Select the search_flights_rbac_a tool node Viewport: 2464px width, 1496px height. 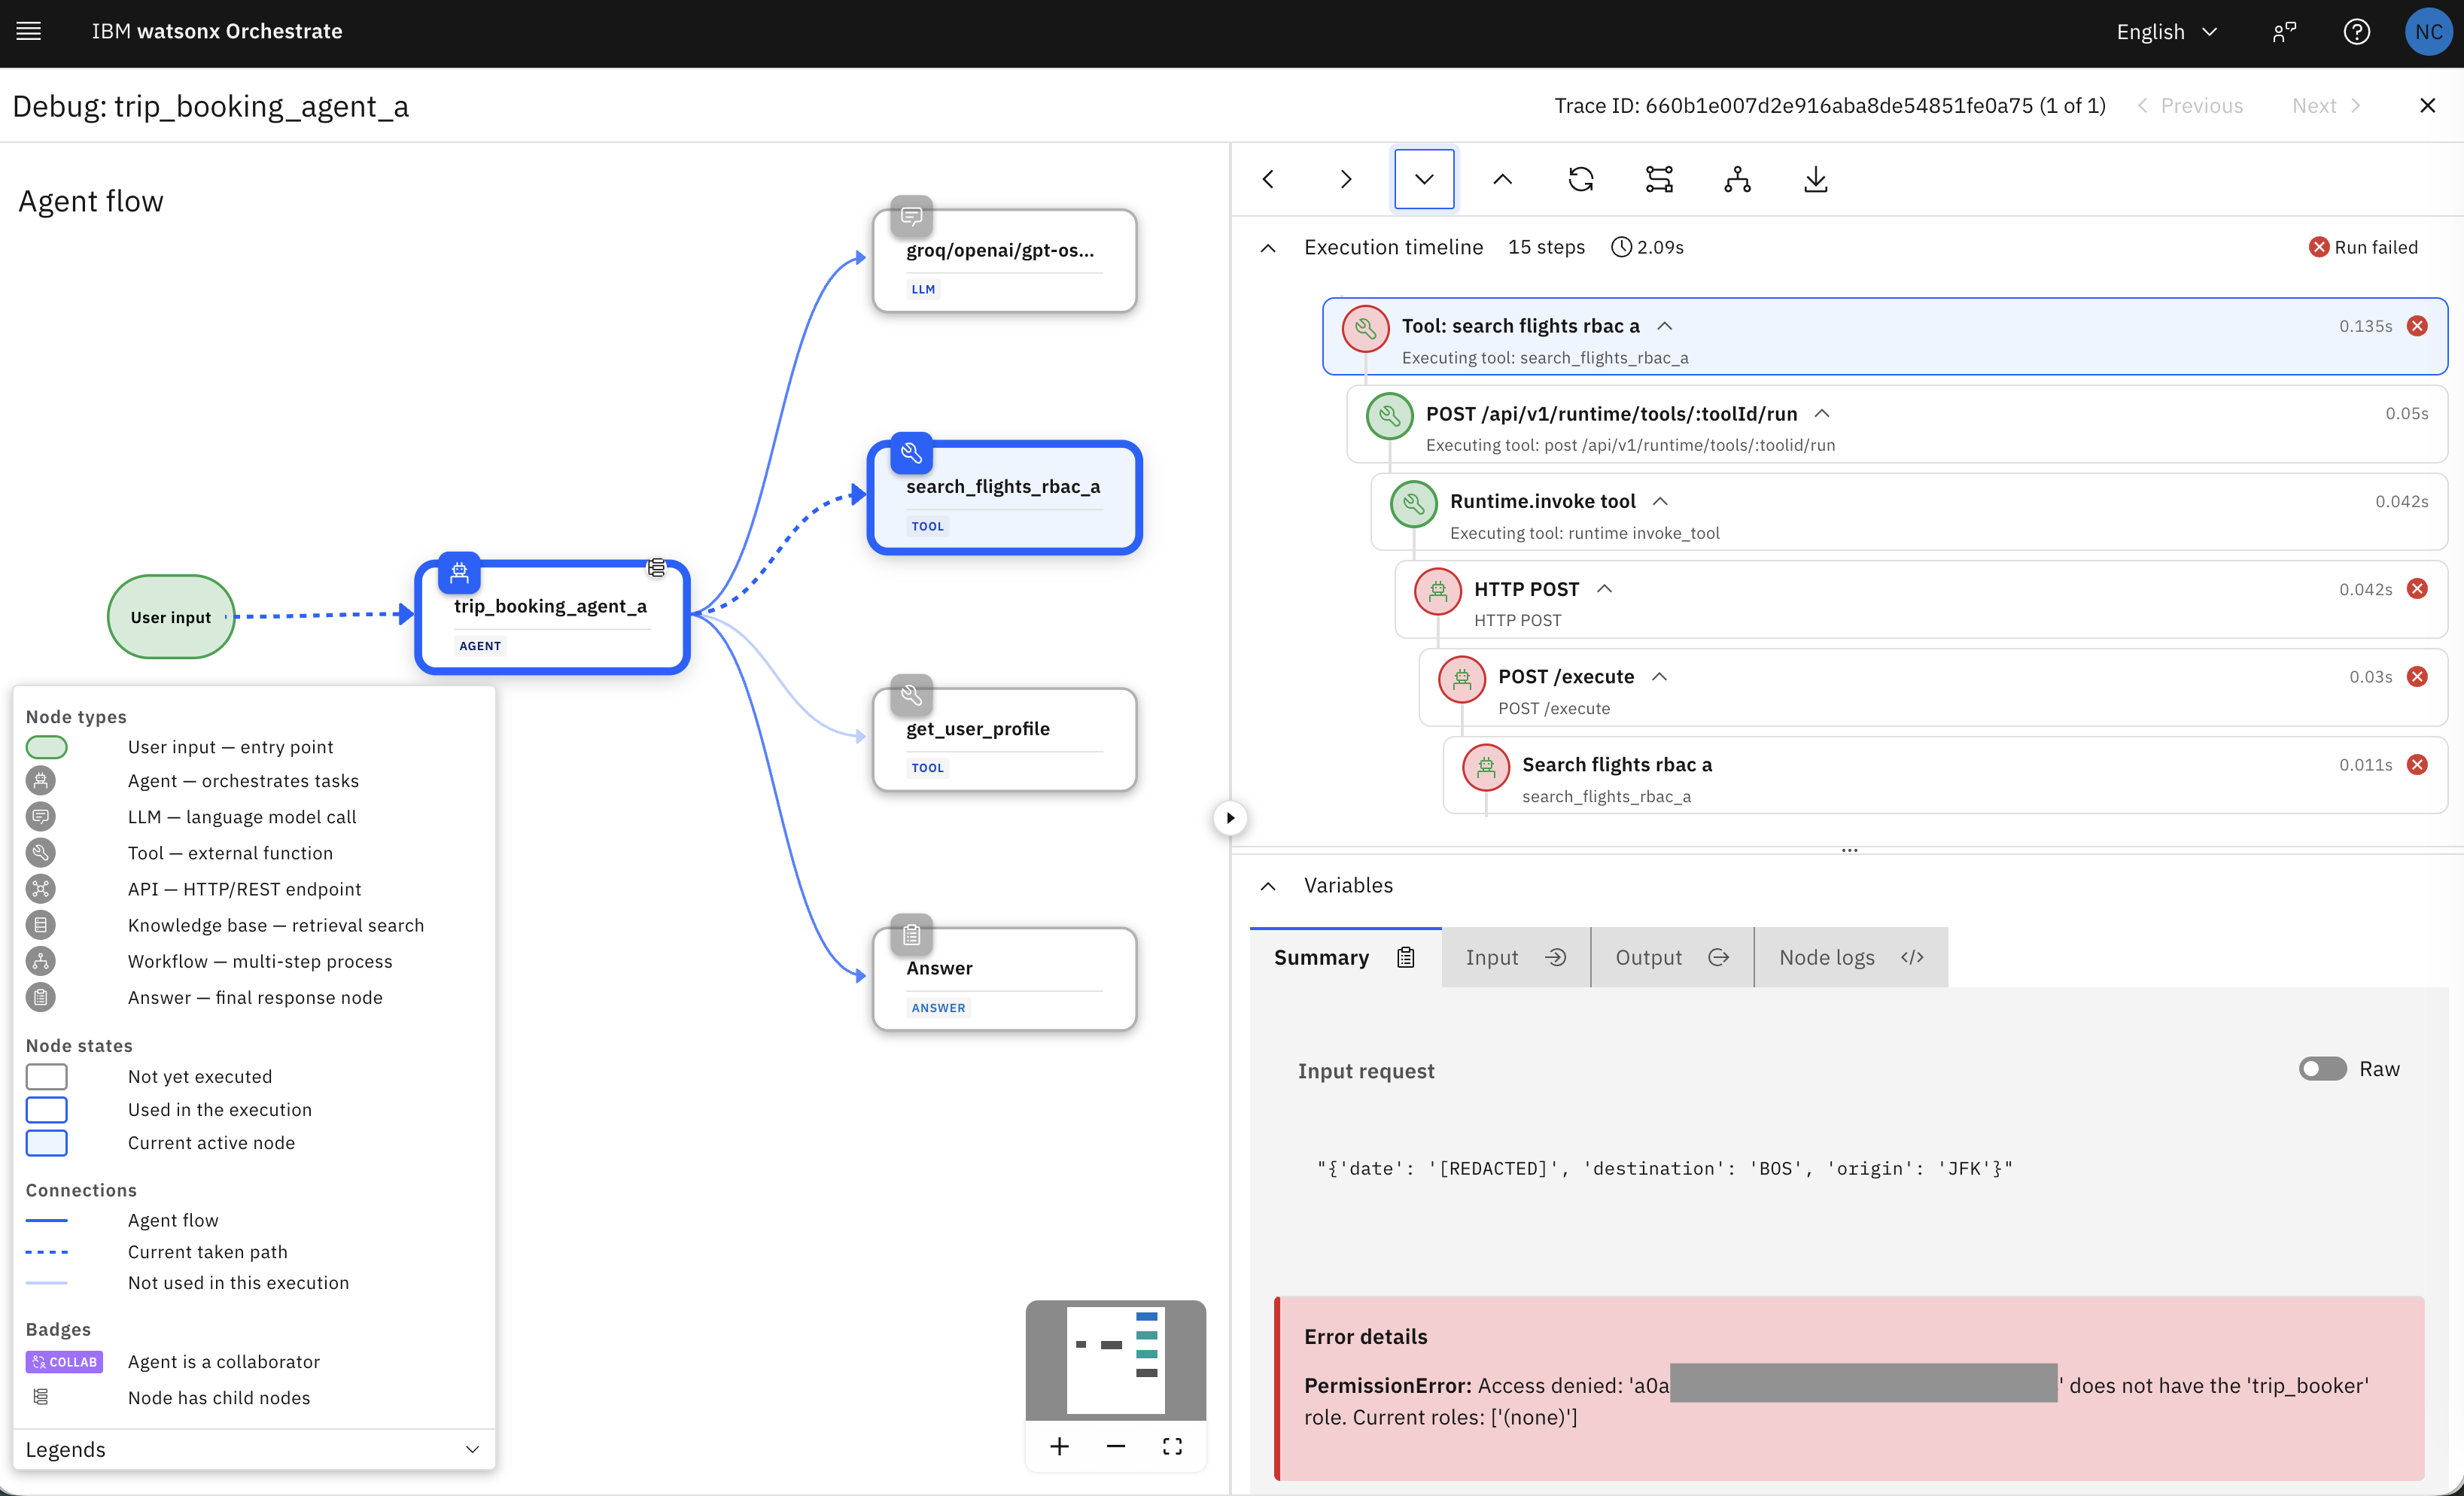(x=1004, y=497)
